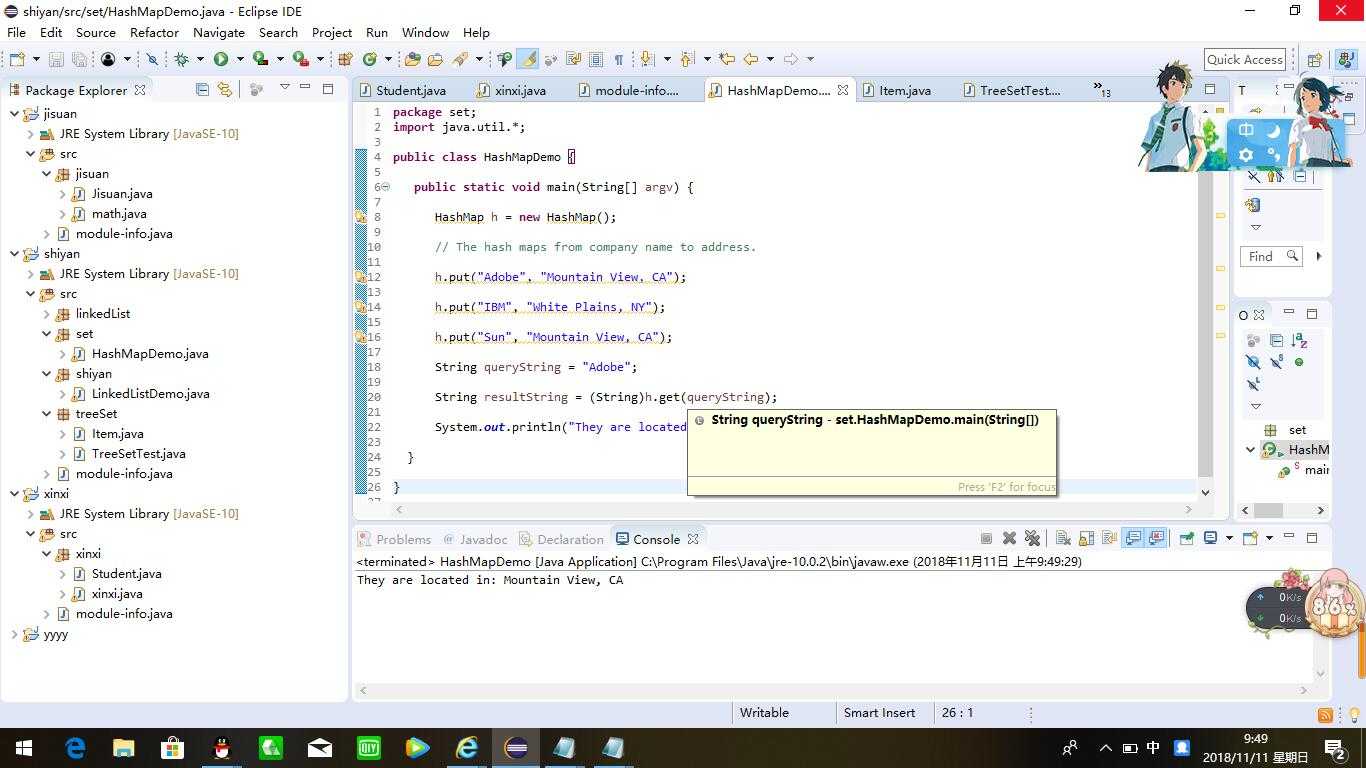Toggle Mark Occurrences highlighter icon
This screenshot has width=1366, height=768.
[x=528, y=59]
